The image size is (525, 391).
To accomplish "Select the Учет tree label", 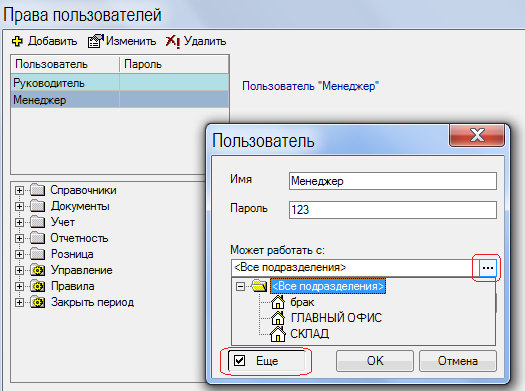I will 63,222.
